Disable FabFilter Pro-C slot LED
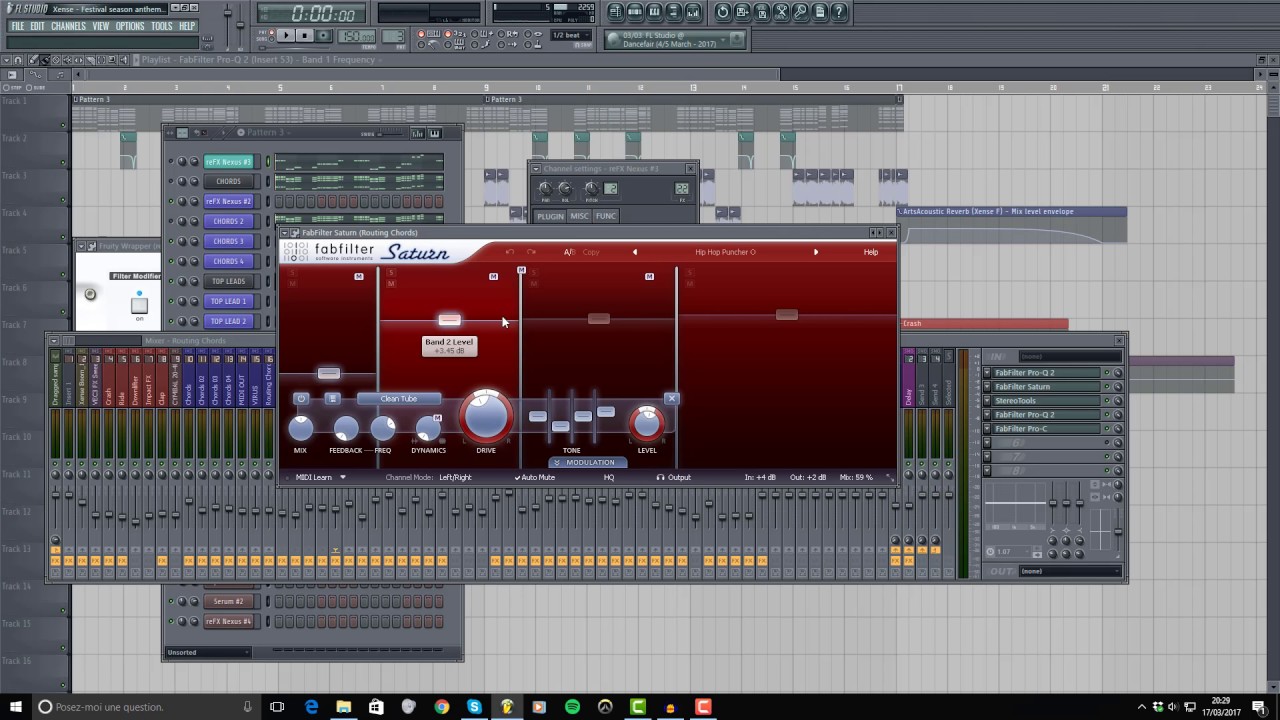Screen dimensions: 1280x720 pyautogui.click(x=1107, y=429)
